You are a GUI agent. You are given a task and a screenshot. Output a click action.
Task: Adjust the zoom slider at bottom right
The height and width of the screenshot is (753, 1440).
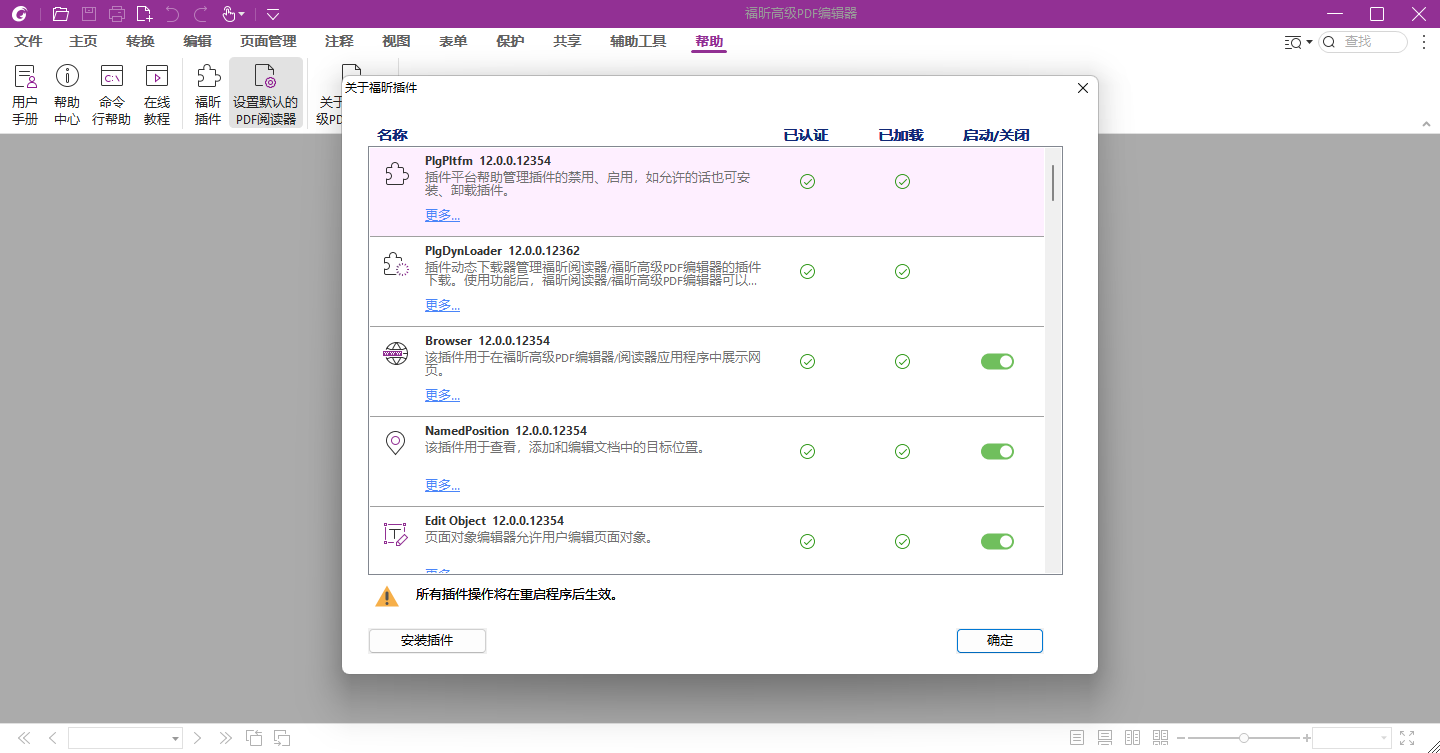click(x=1243, y=738)
